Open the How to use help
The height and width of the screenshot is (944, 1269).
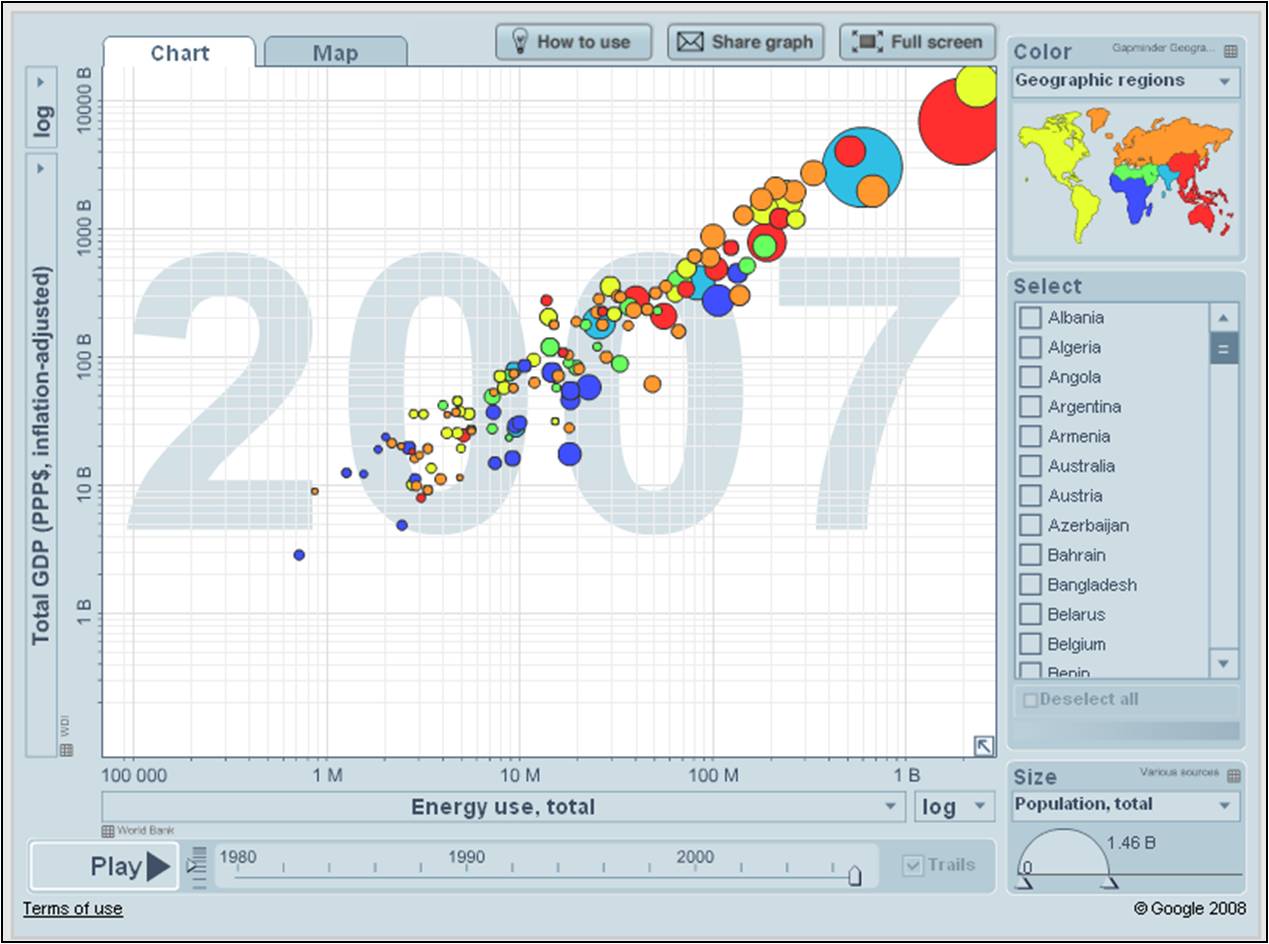click(x=574, y=42)
